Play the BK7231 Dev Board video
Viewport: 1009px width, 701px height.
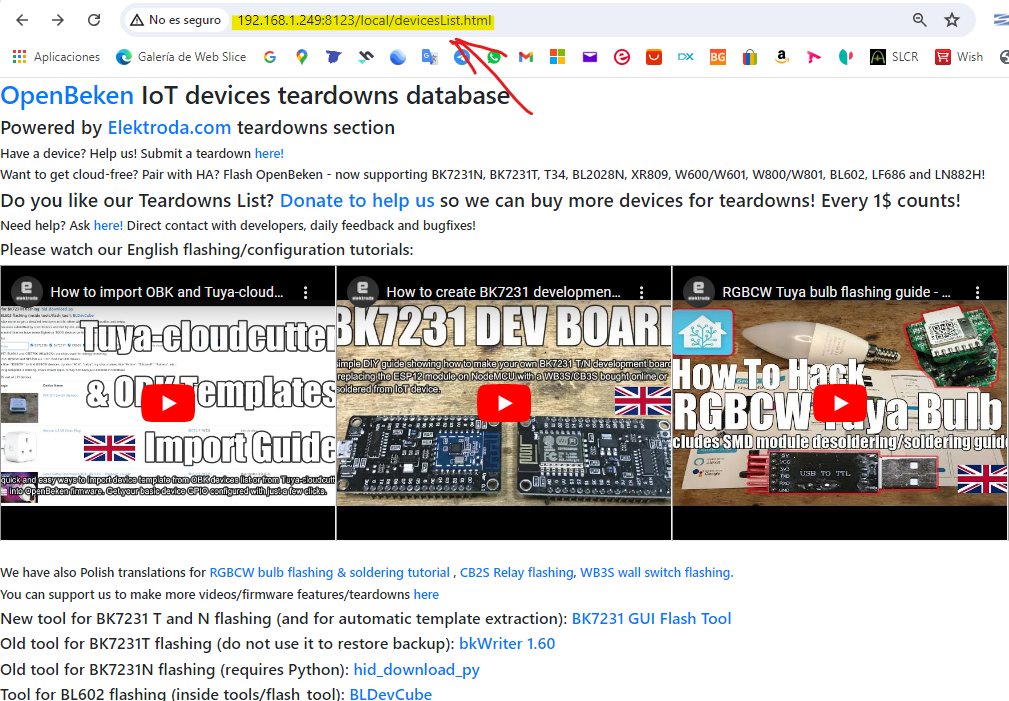point(504,403)
